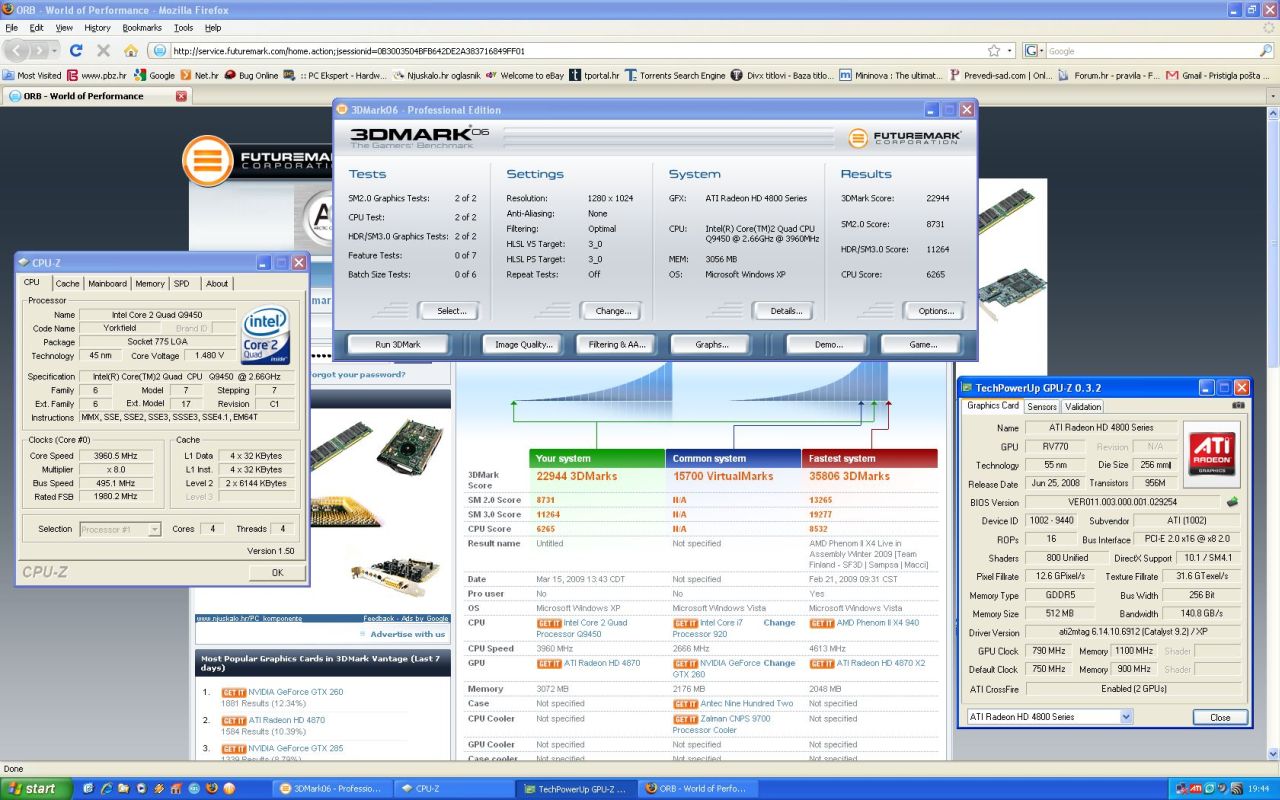Click the GPU-Z screenshot camera icon
The image size is (1280, 800).
pos(1238,406)
